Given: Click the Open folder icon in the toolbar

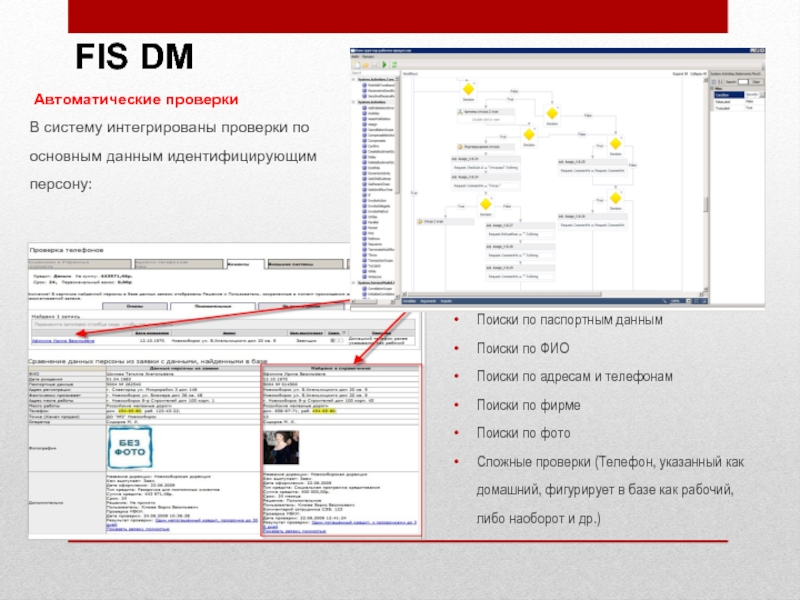Looking at the screenshot, I should [x=366, y=65].
